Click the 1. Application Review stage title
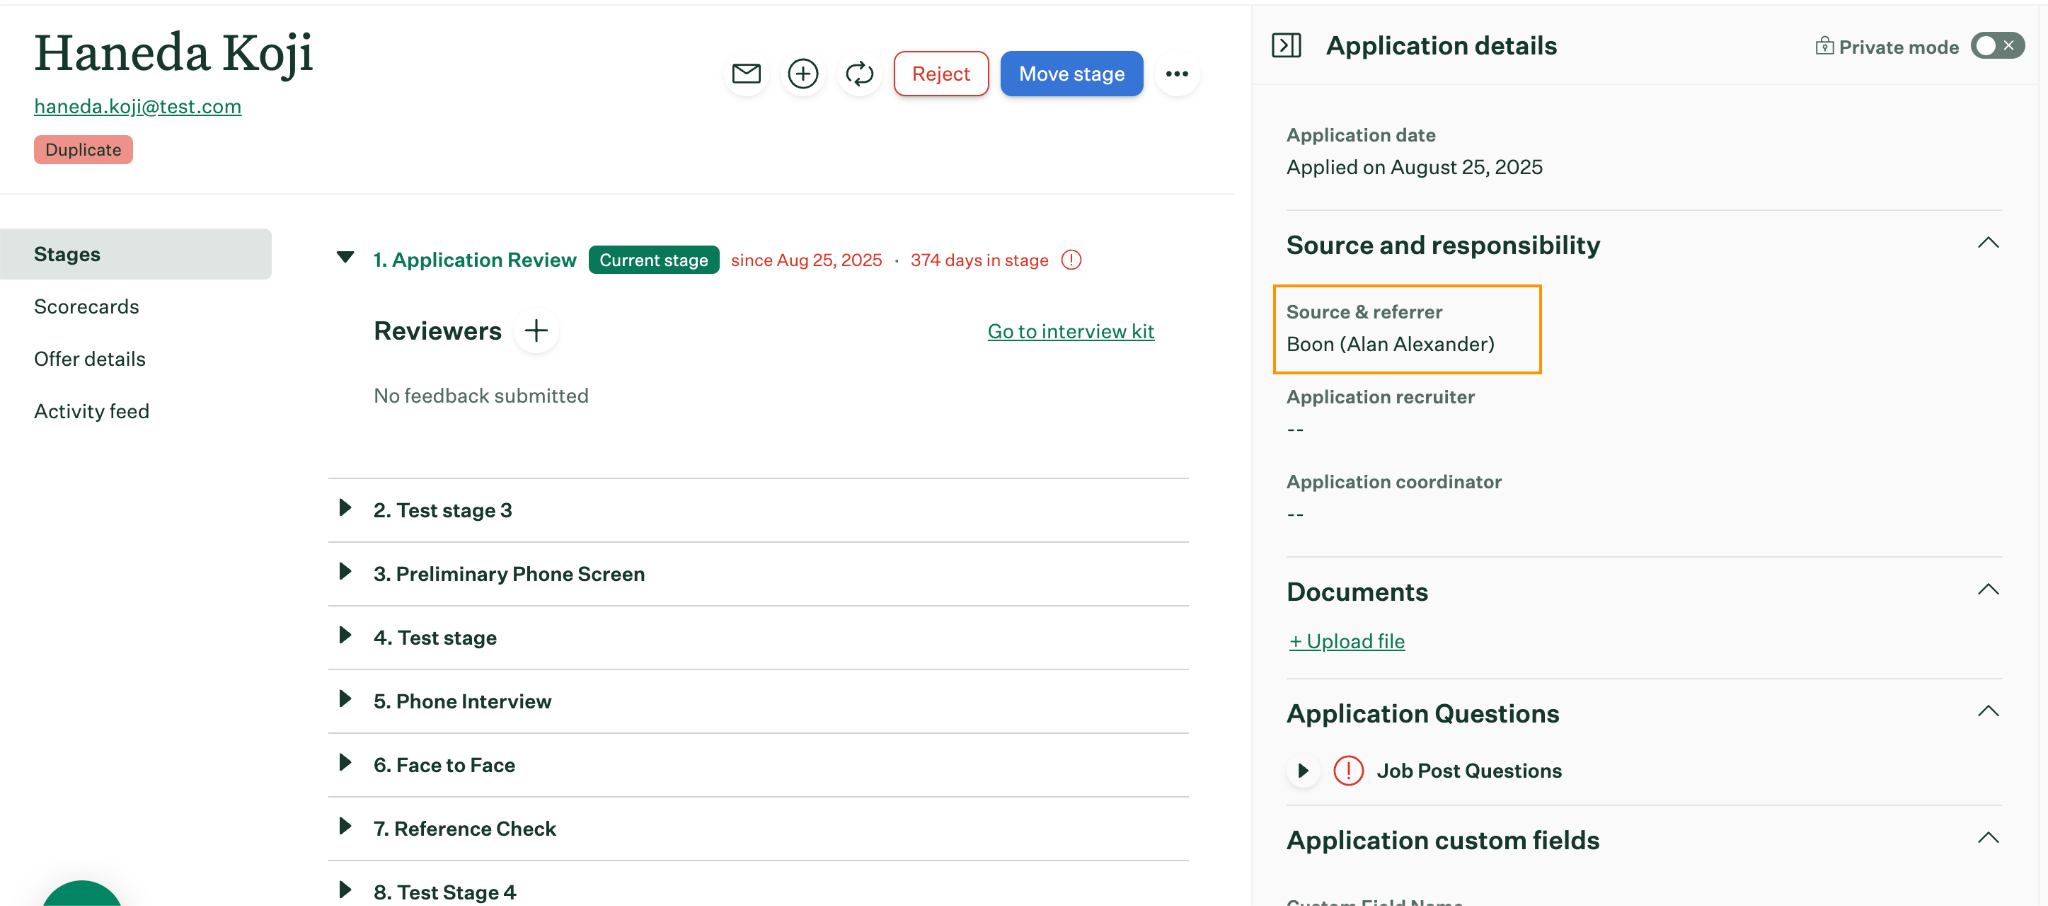This screenshot has width=2048, height=906. pos(475,260)
